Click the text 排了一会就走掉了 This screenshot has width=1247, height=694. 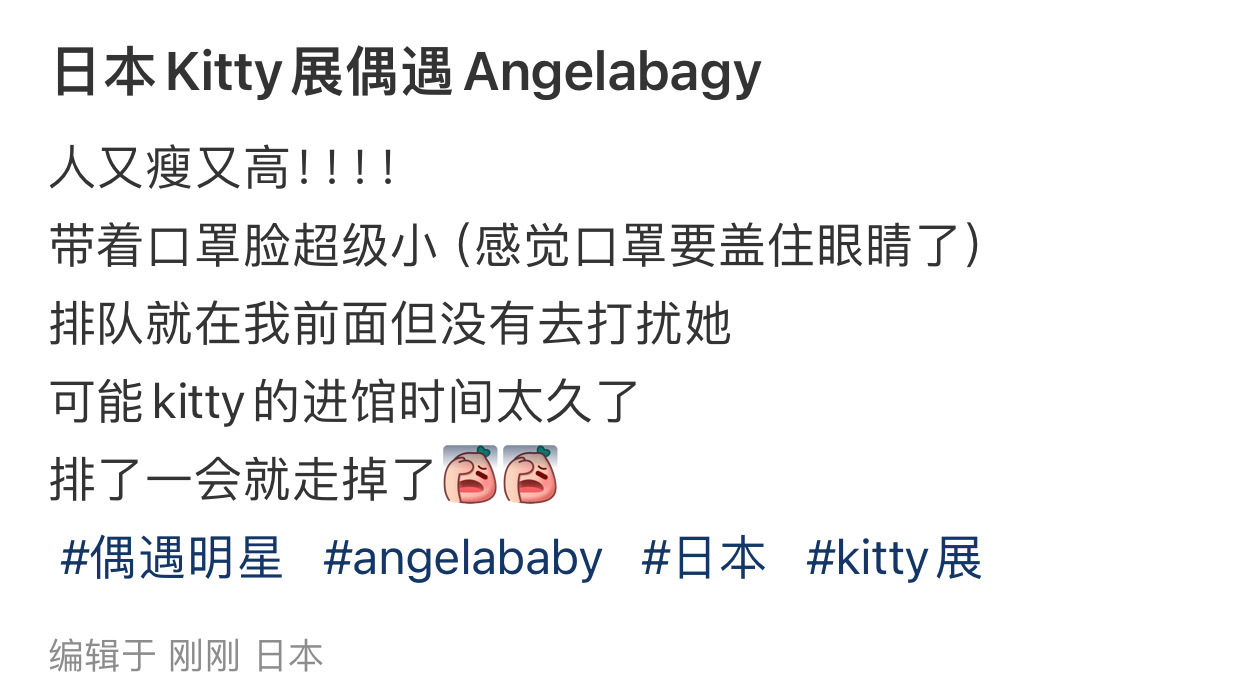coord(245,478)
